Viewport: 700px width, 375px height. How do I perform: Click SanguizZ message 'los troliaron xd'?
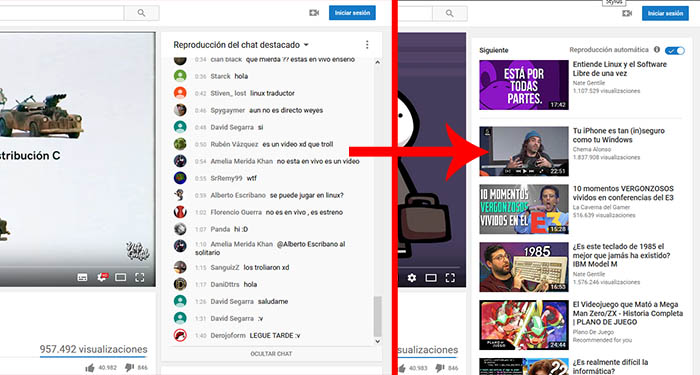tap(266, 267)
